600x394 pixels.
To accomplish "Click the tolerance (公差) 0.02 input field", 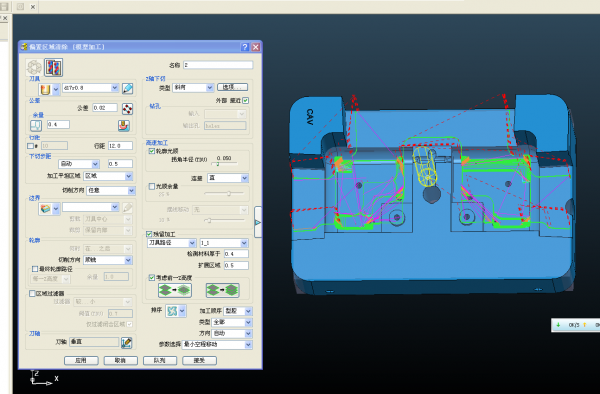I will 105,108.
